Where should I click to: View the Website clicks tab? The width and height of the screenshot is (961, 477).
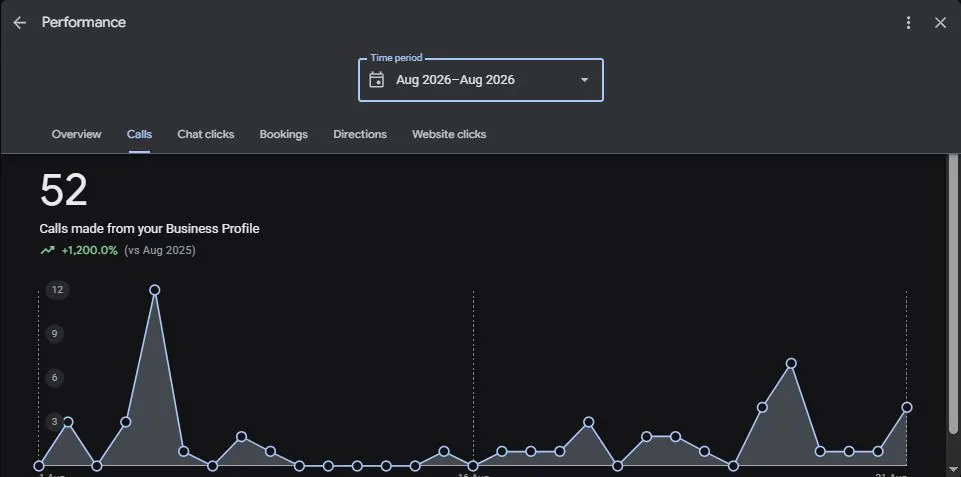(449, 134)
